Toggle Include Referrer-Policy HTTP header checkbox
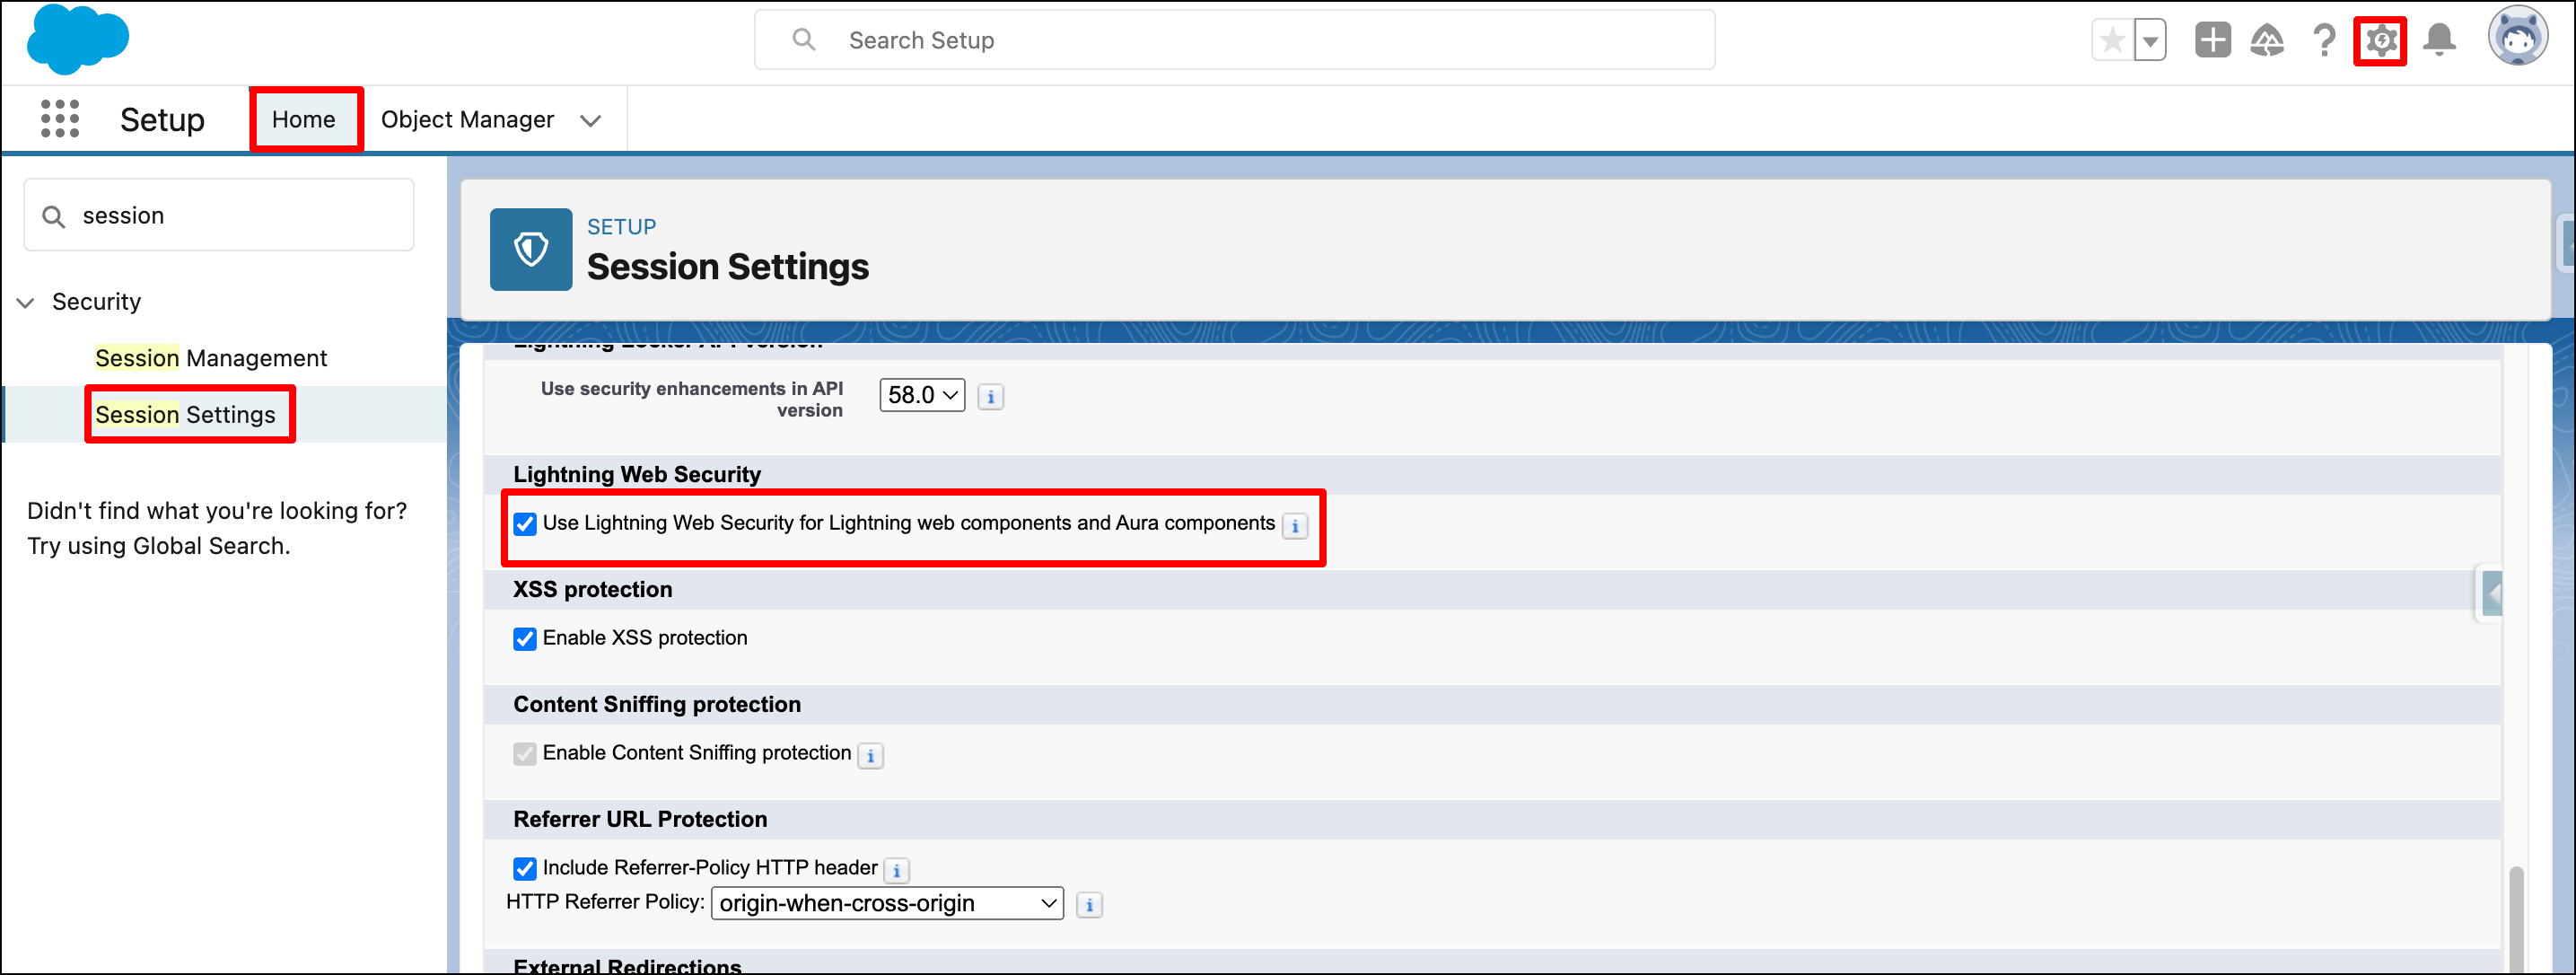 525,869
